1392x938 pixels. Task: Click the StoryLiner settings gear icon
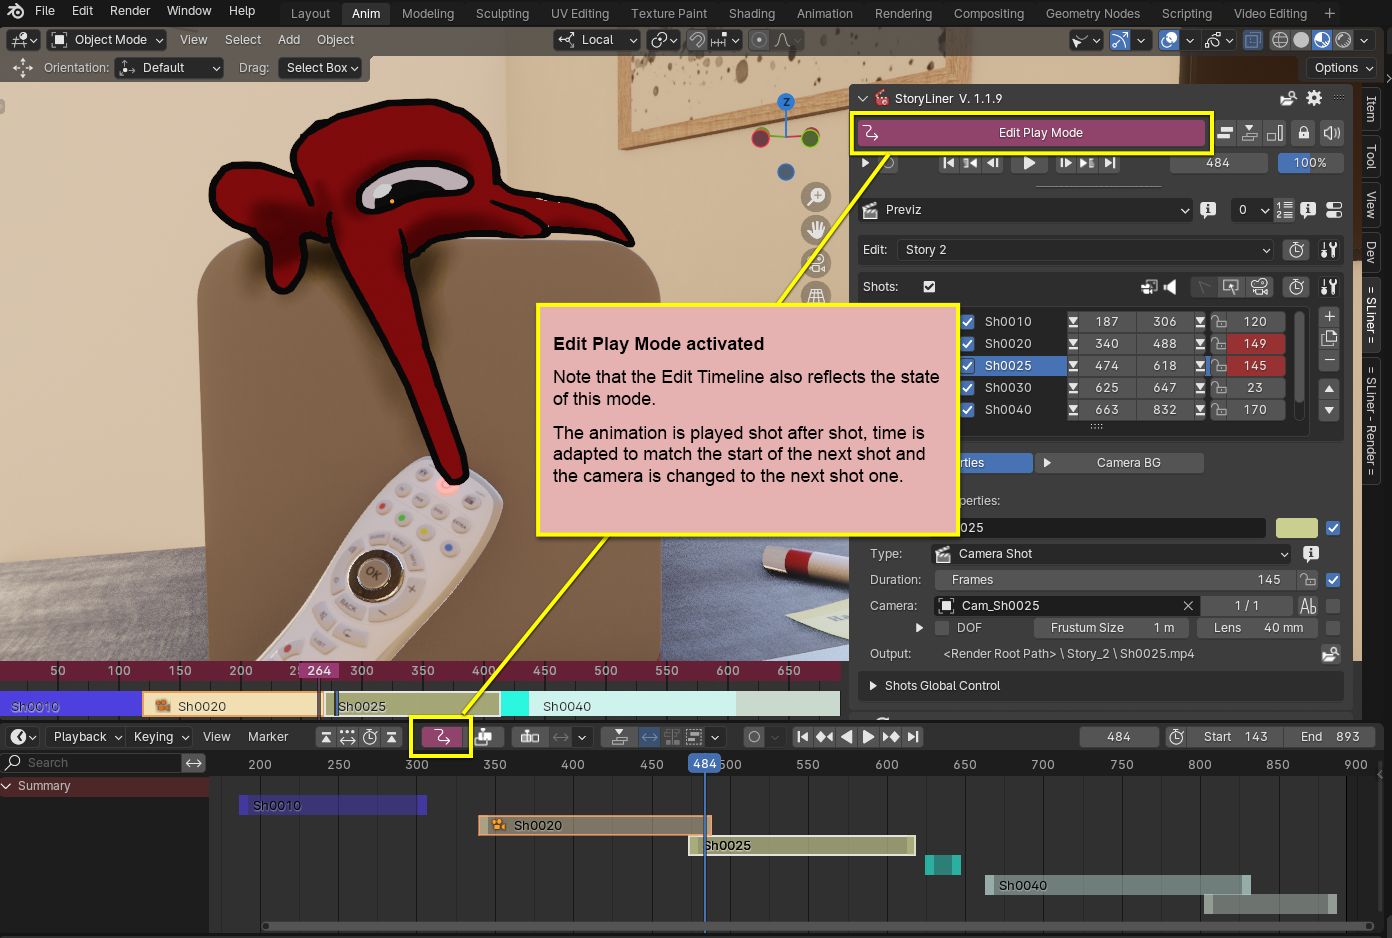pos(1314,98)
